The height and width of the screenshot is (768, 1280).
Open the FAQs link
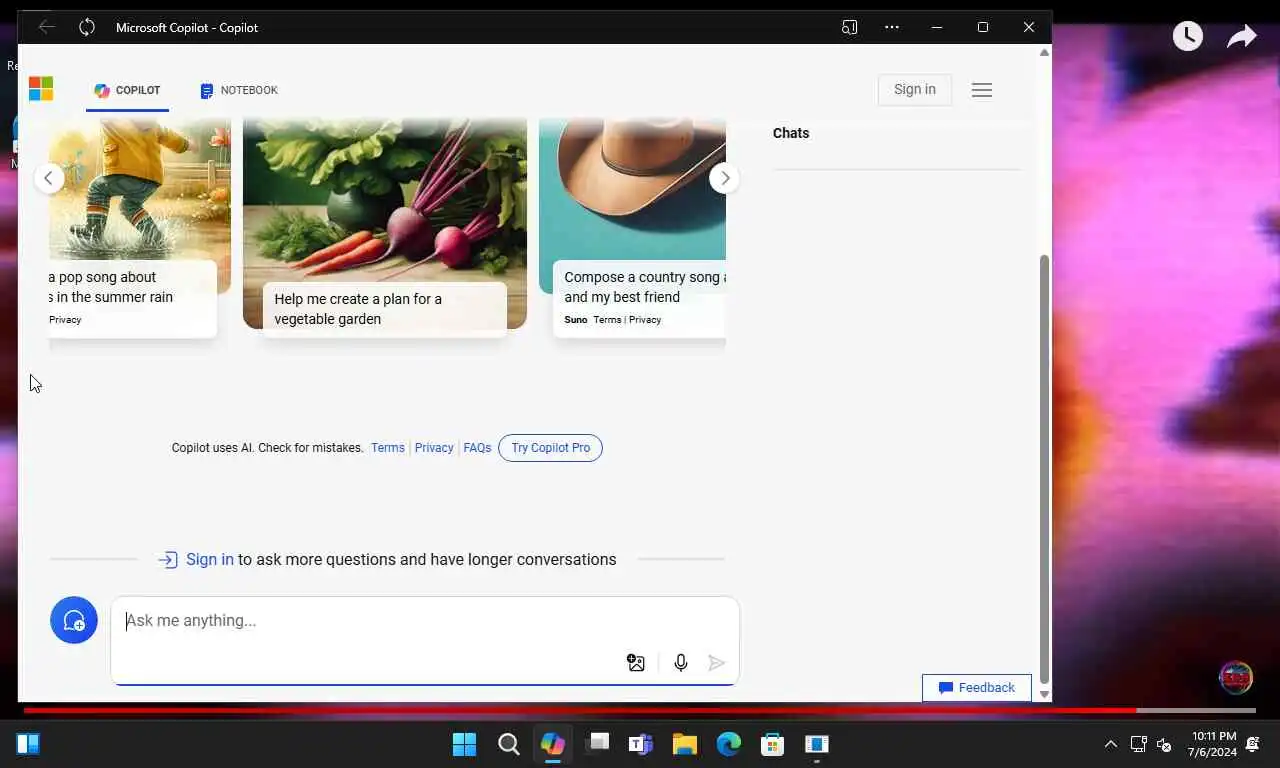(x=477, y=448)
